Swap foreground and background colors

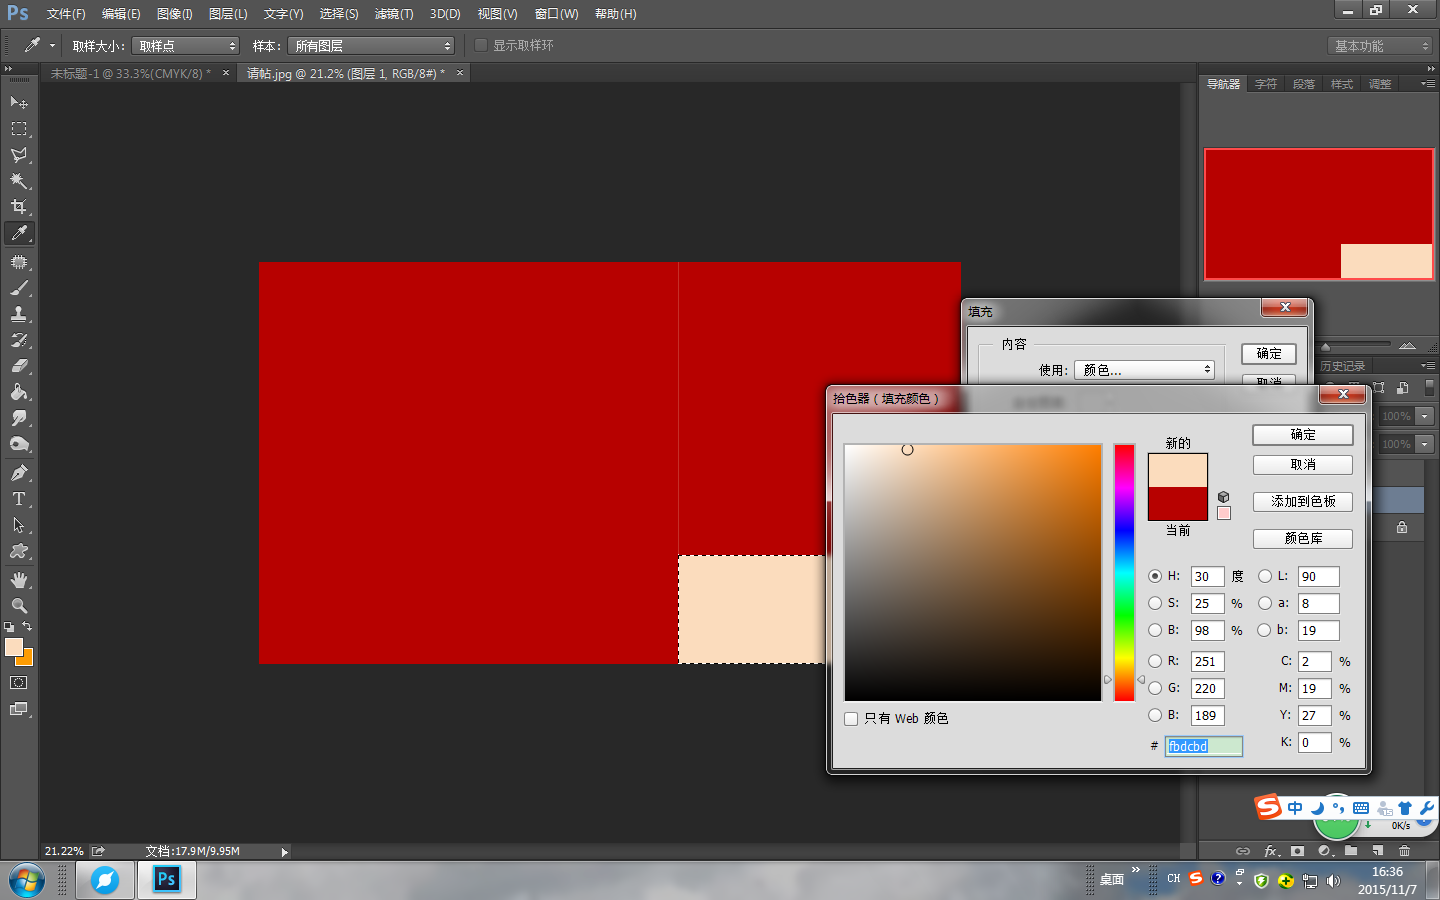27,627
